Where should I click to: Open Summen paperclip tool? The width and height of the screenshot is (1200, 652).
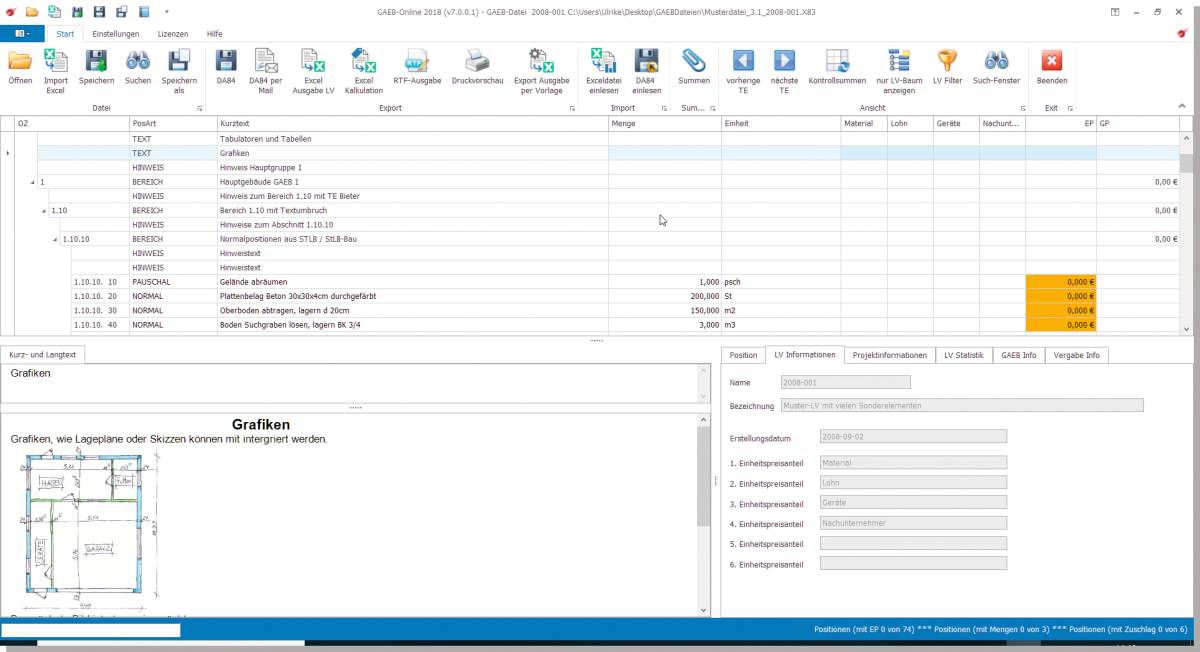pyautogui.click(x=694, y=68)
